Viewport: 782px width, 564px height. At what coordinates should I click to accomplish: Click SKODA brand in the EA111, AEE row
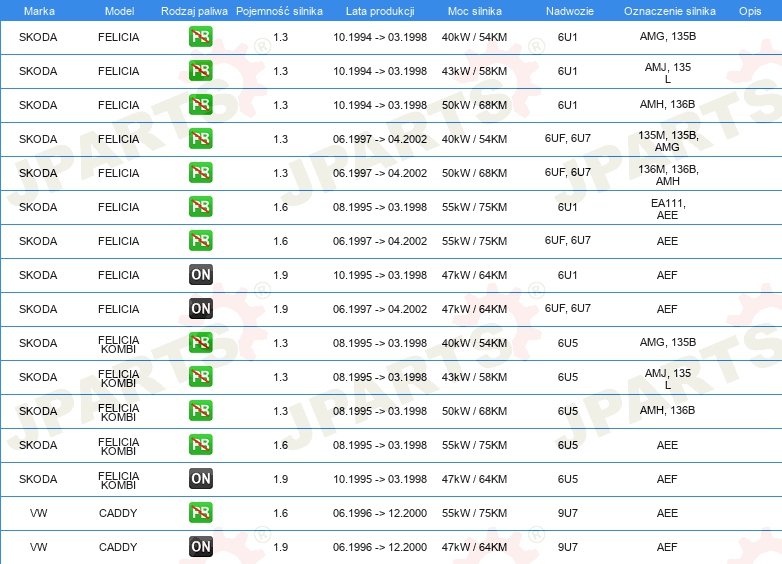pos(38,207)
